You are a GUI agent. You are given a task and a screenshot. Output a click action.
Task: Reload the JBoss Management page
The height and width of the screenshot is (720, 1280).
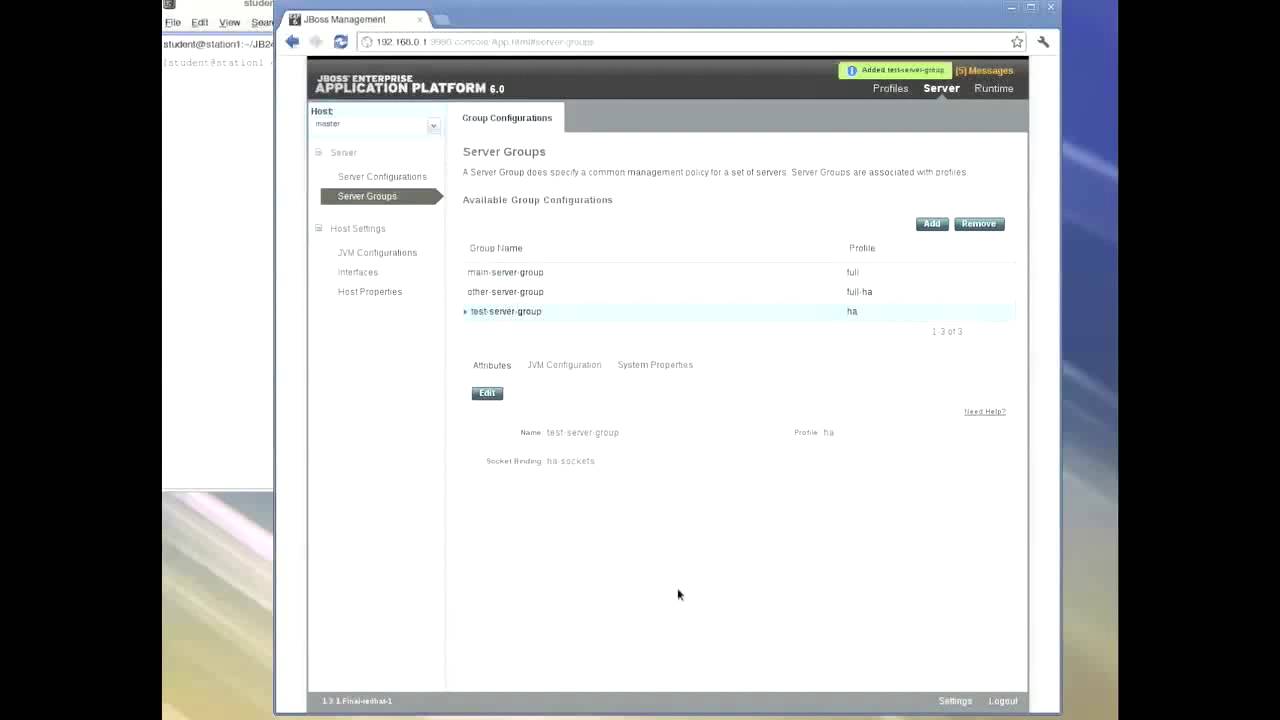tap(340, 42)
